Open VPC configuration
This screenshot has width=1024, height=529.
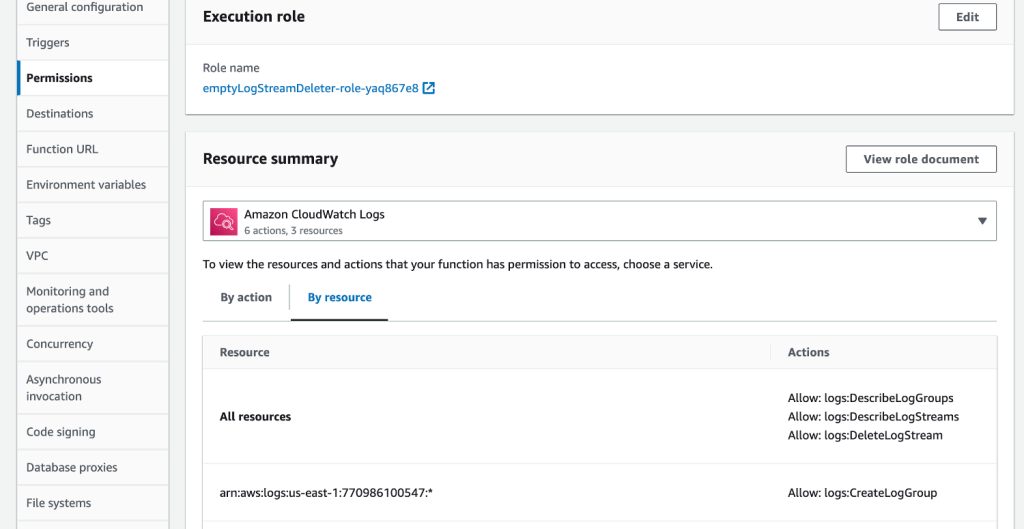tap(37, 256)
